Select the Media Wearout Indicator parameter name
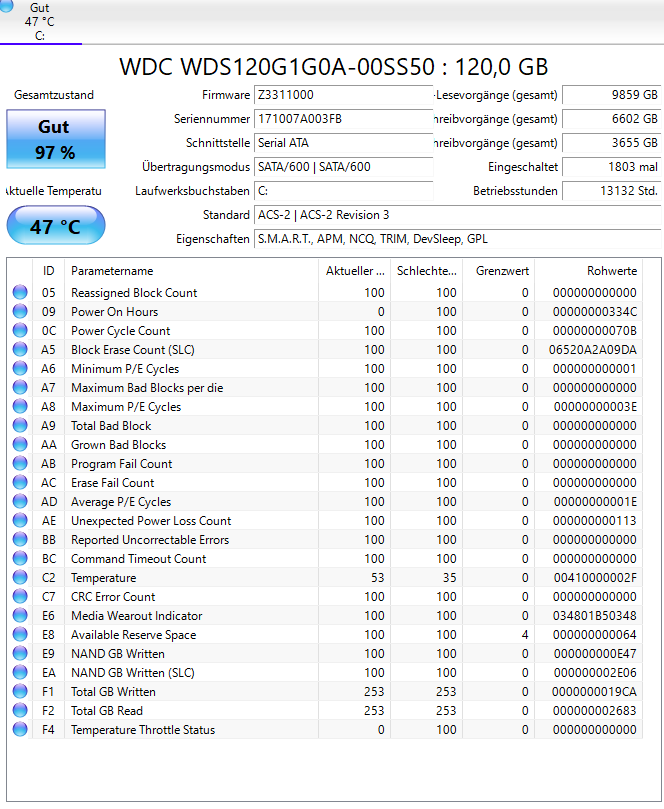This screenshot has height=809, width=664. click(137, 616)
